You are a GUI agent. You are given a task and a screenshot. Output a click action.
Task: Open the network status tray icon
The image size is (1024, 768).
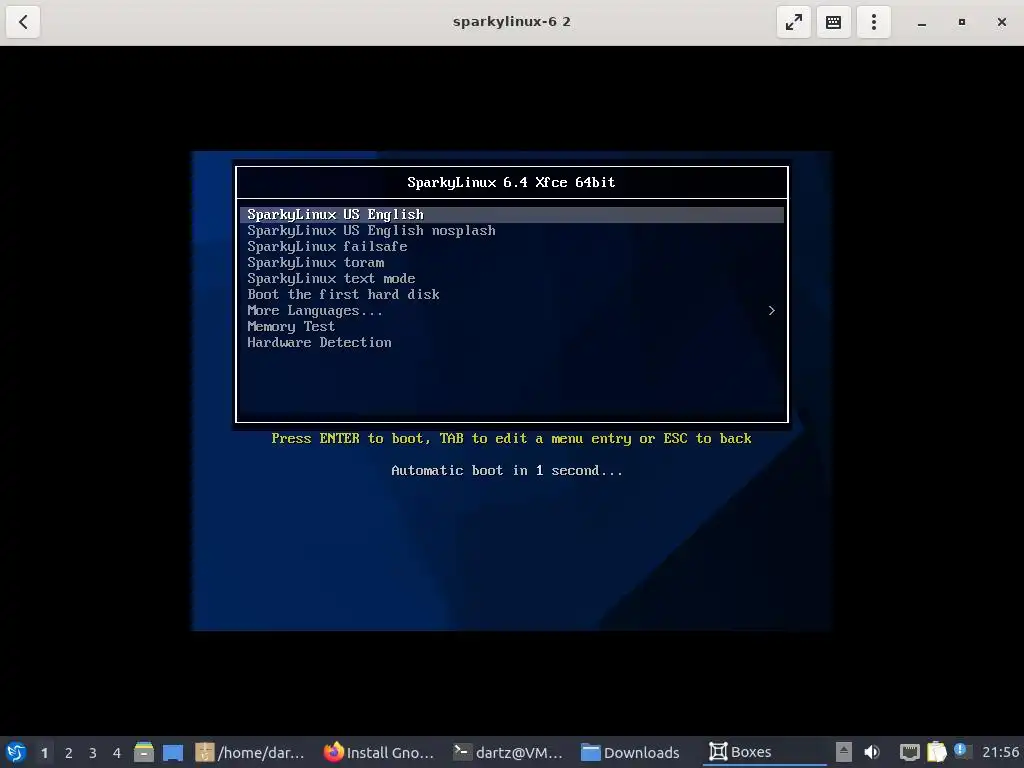(x=909, y=752)
